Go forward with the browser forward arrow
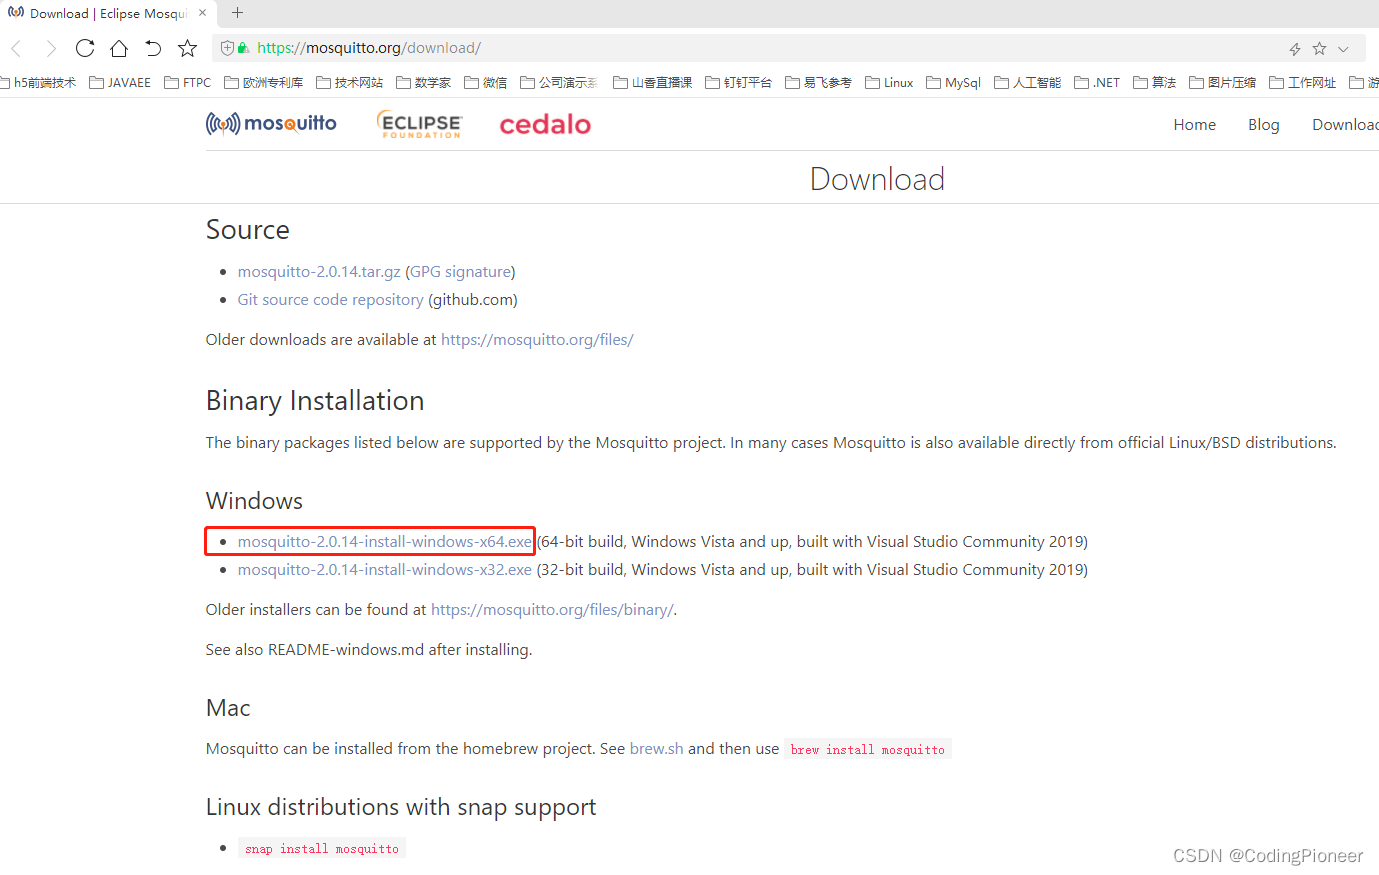 (x=51, y=48)
